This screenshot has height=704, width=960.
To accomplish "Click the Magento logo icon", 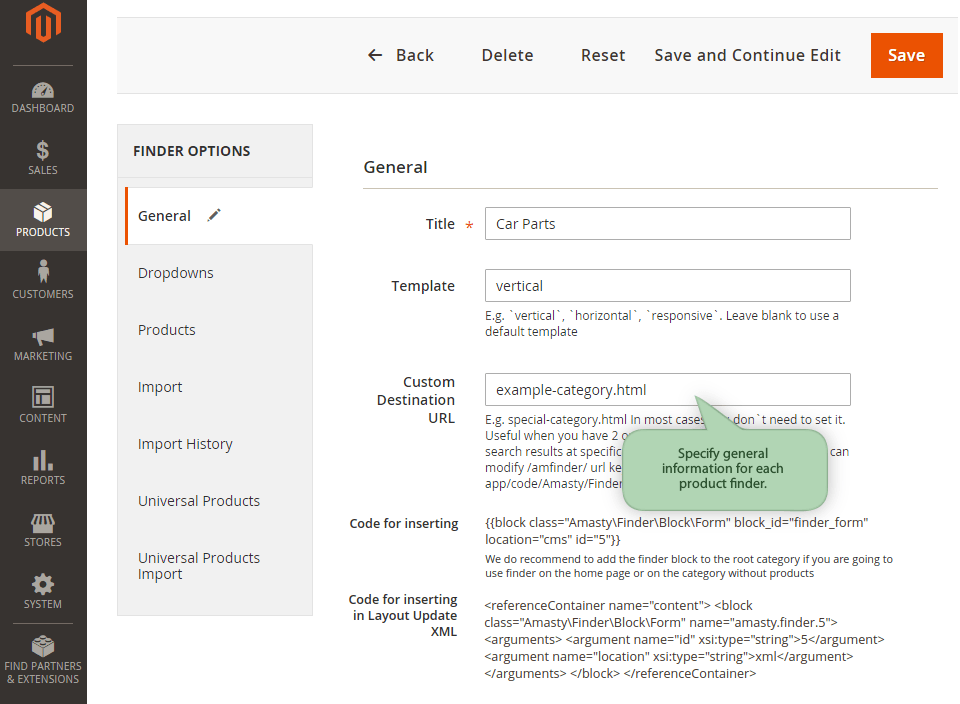I will pos(43,24).
